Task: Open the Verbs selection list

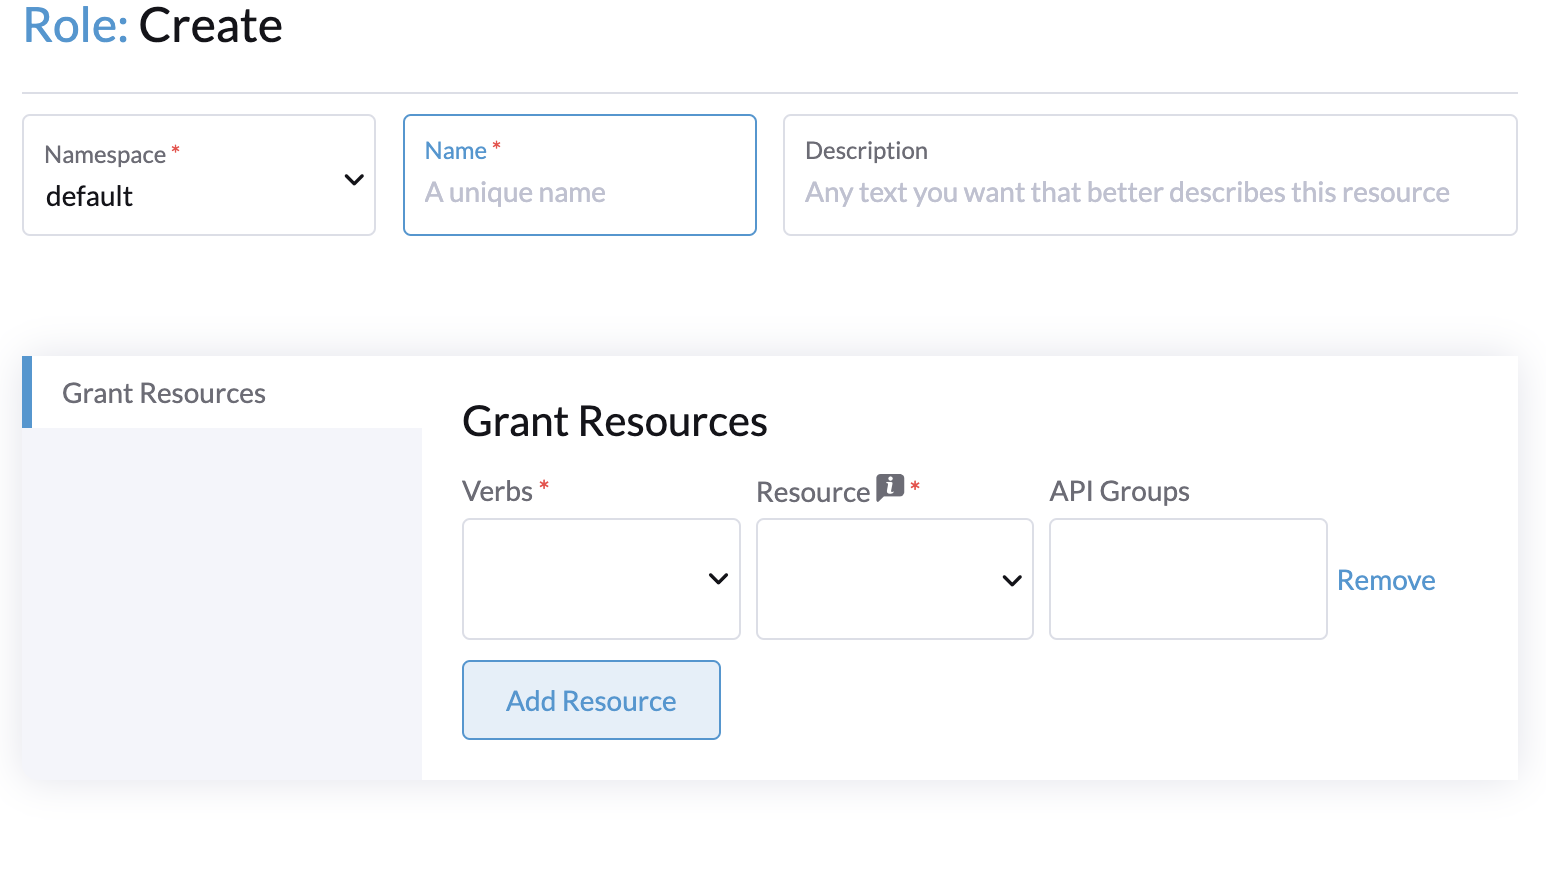Action: [600, 579]
